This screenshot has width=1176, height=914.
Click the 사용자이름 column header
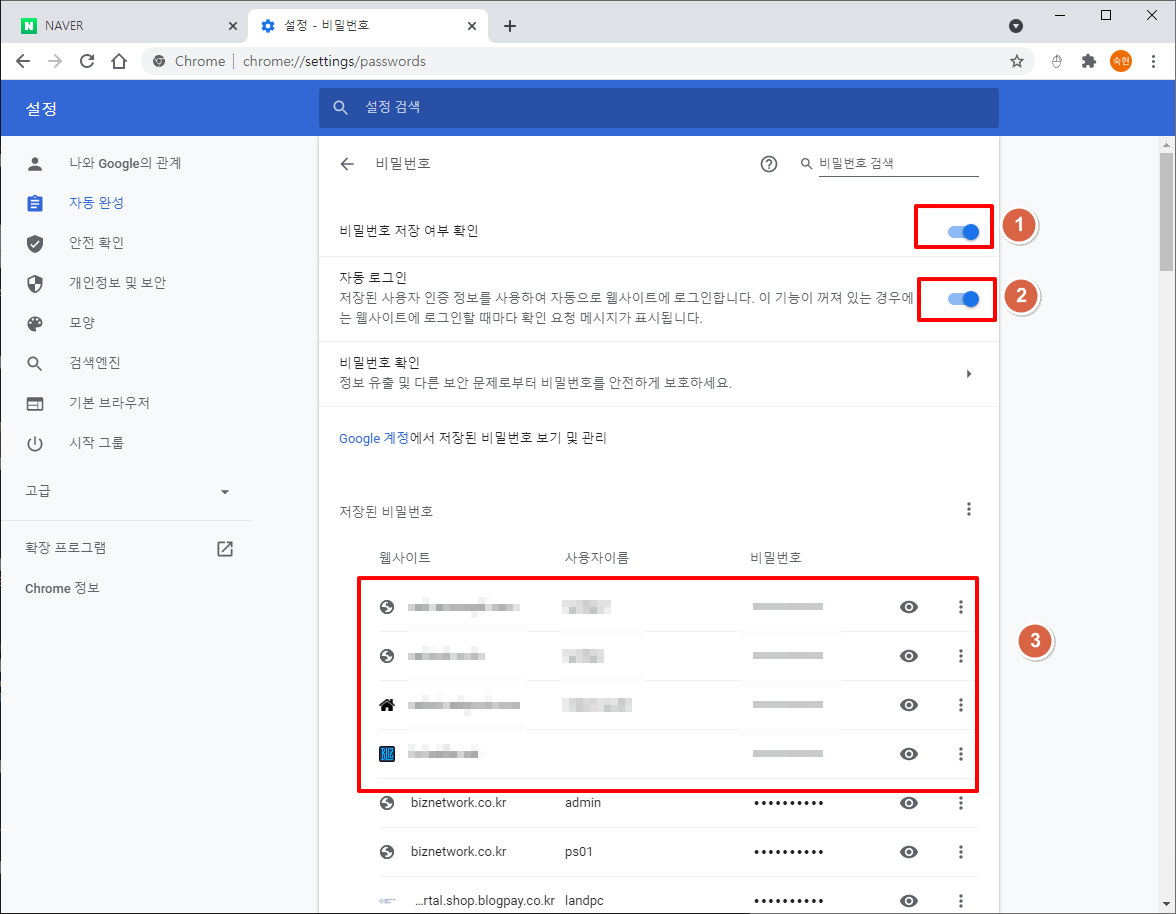[x=596, y=558]
